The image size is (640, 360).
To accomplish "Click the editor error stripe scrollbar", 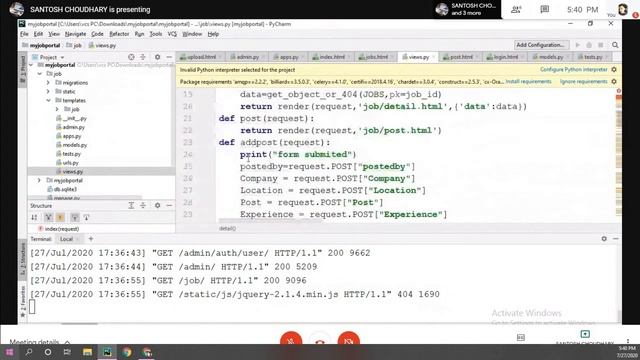I will [619, 155].
